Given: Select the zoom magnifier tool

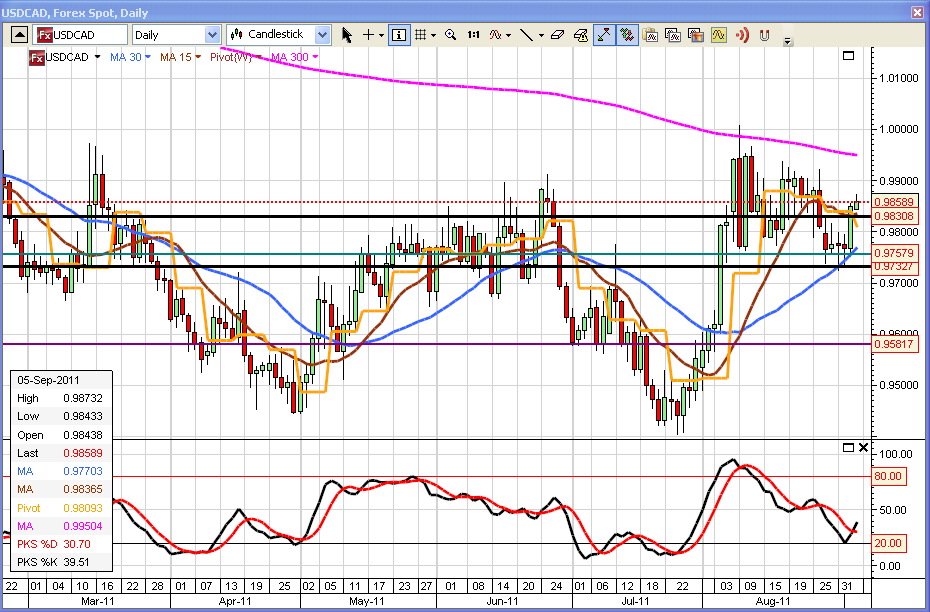Looking at the screenshot, I should click(449, 35).
